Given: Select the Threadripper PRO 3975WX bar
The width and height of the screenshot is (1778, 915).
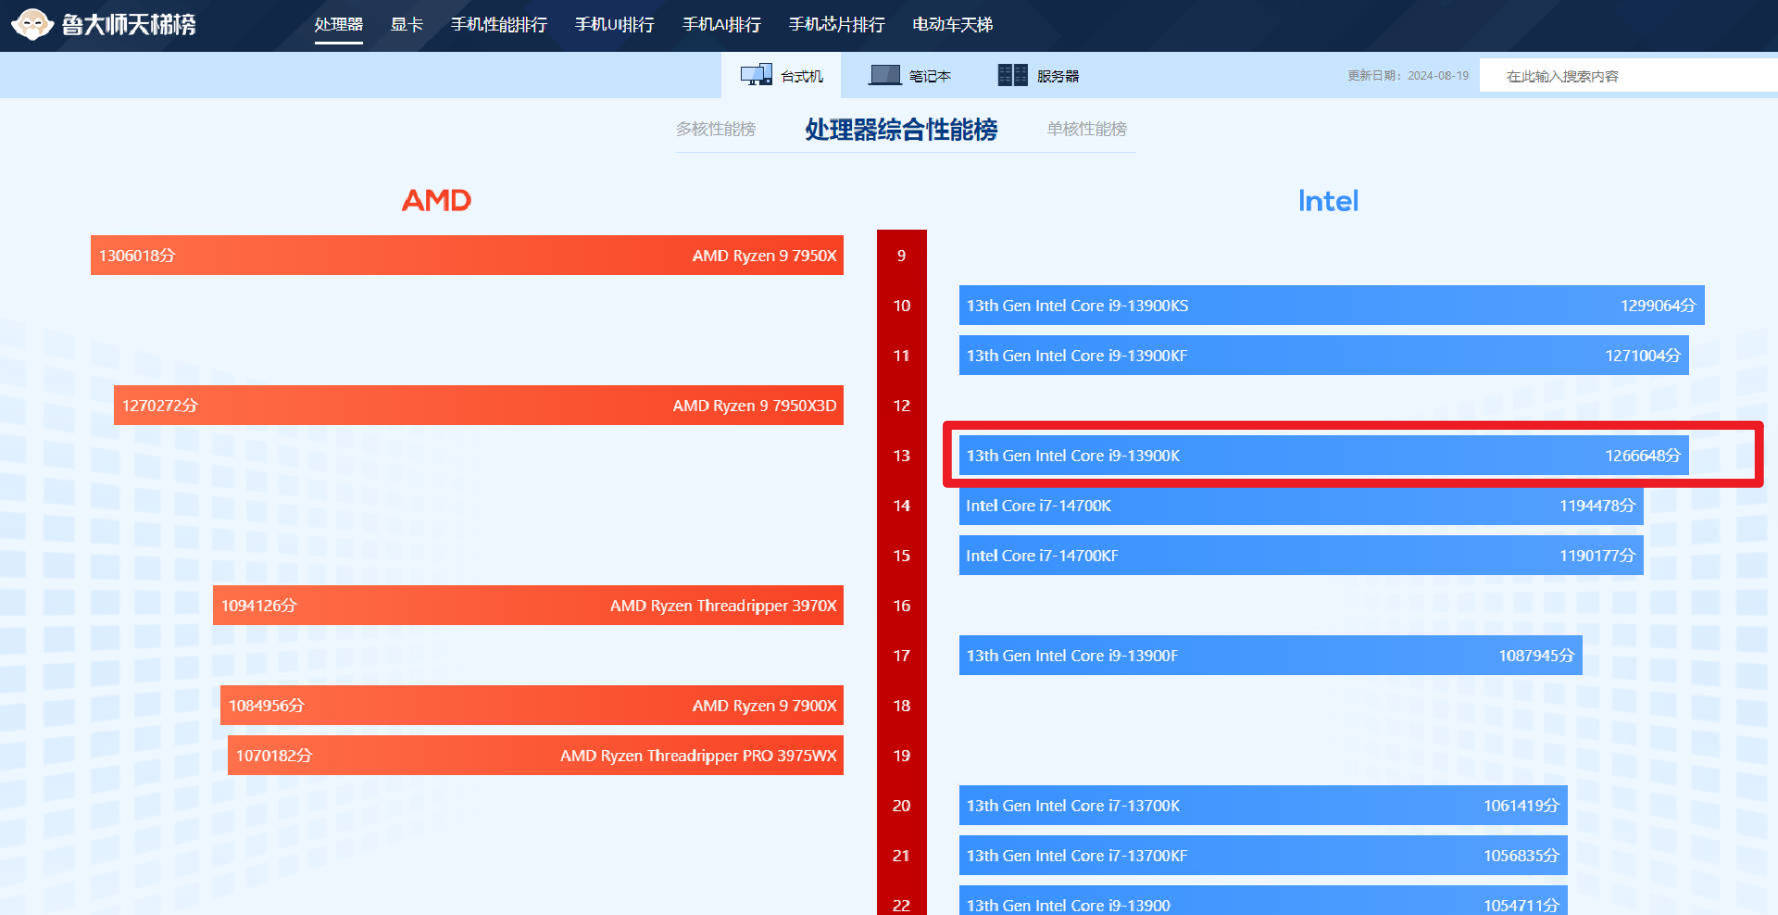Looking at the screenshot, I should tap(536, 755).
